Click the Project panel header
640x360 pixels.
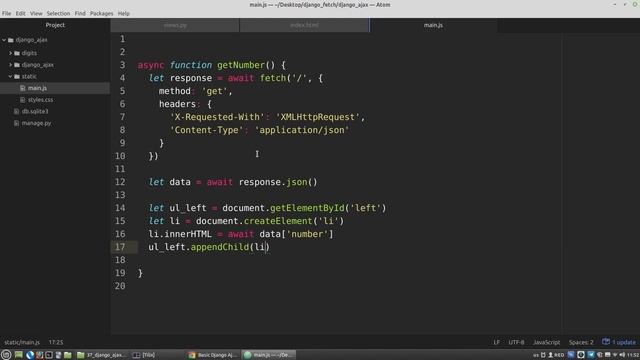[x=55, y=25]
